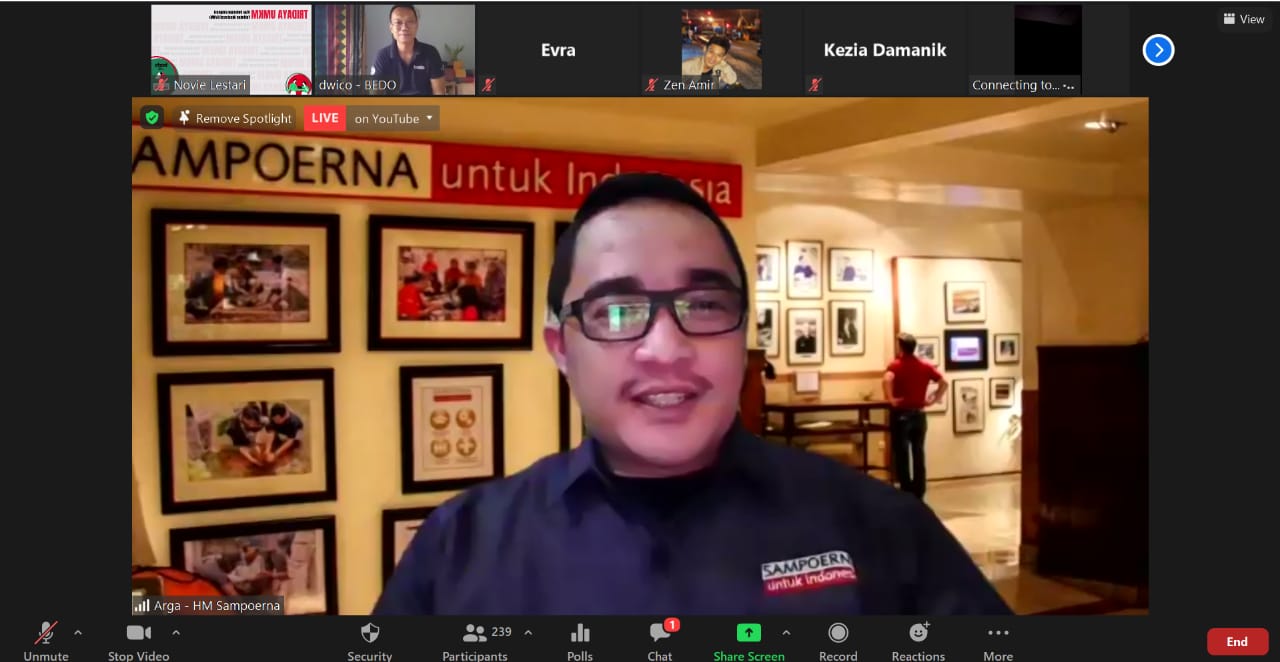
Task: Click the muted mic icon beside Zen Amir
Action: tap(652, 85)
